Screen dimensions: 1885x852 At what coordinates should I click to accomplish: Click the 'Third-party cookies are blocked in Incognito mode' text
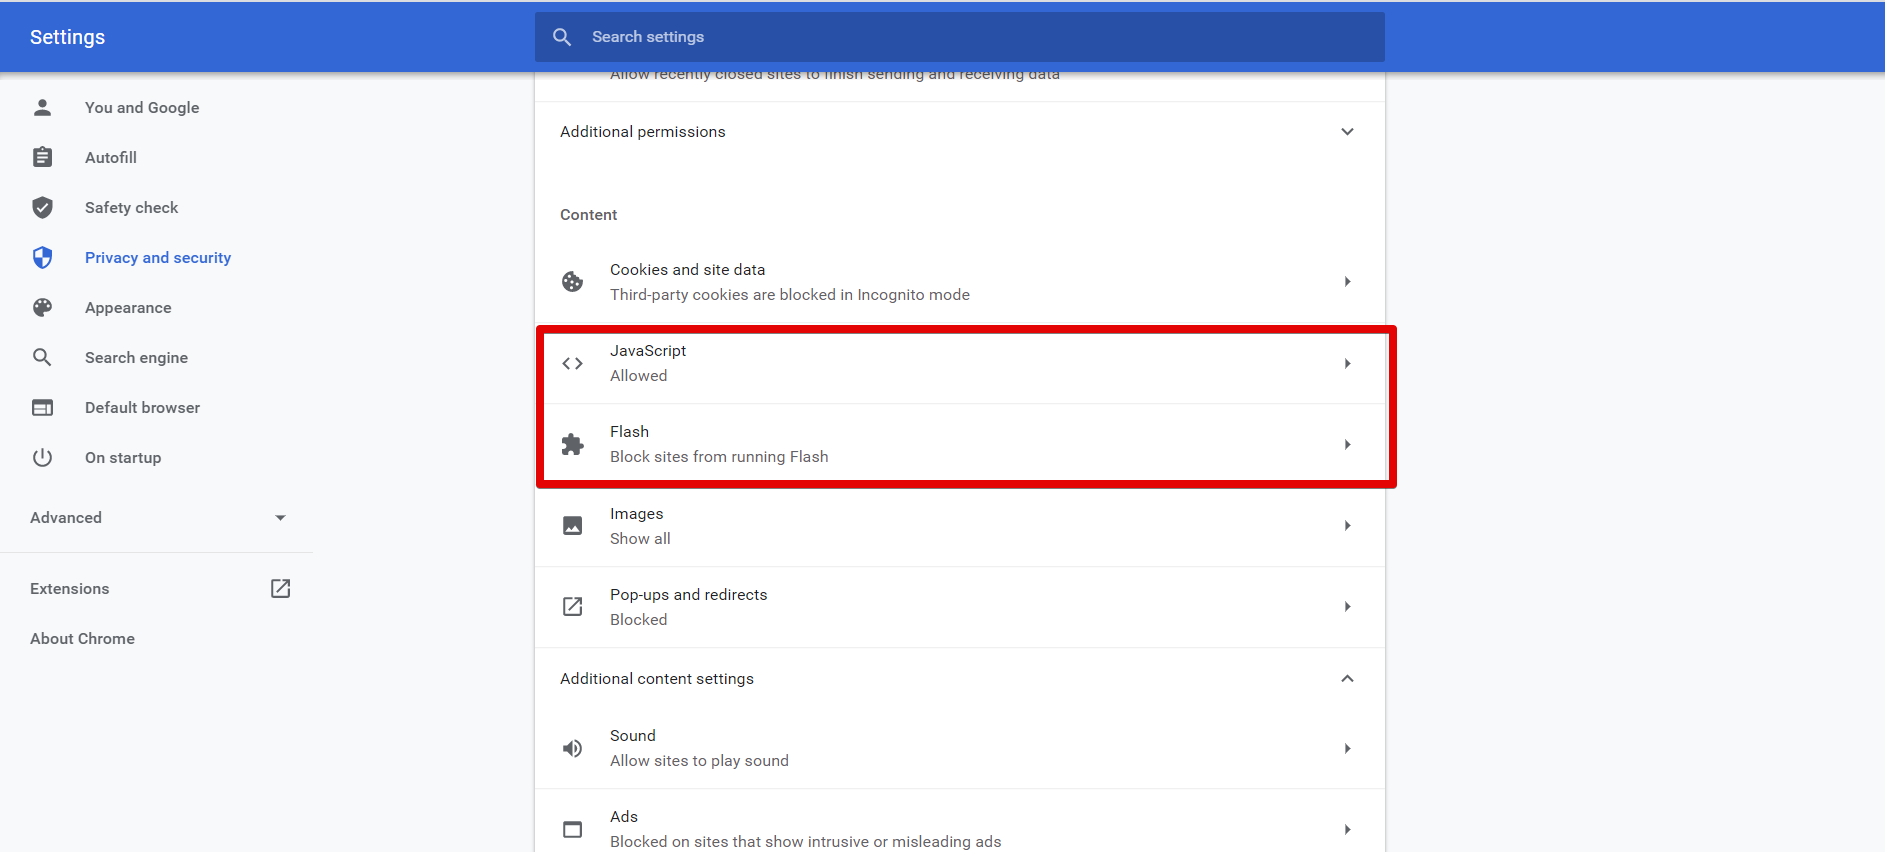pos(790,294)
